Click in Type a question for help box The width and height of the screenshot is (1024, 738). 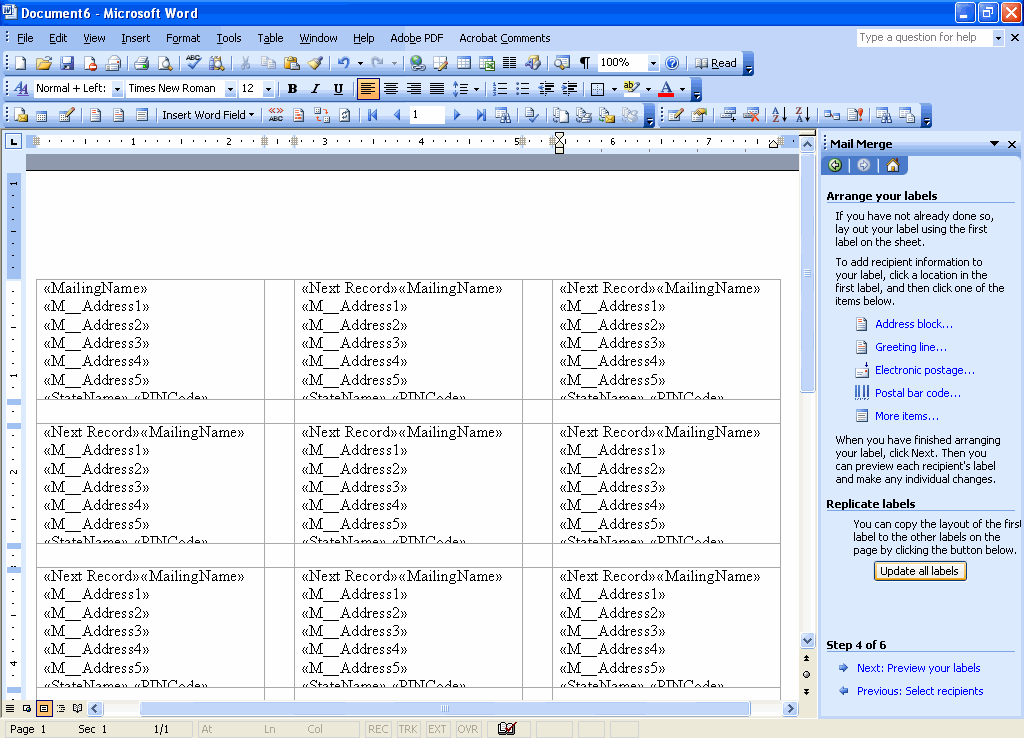[x=924, y=38]
